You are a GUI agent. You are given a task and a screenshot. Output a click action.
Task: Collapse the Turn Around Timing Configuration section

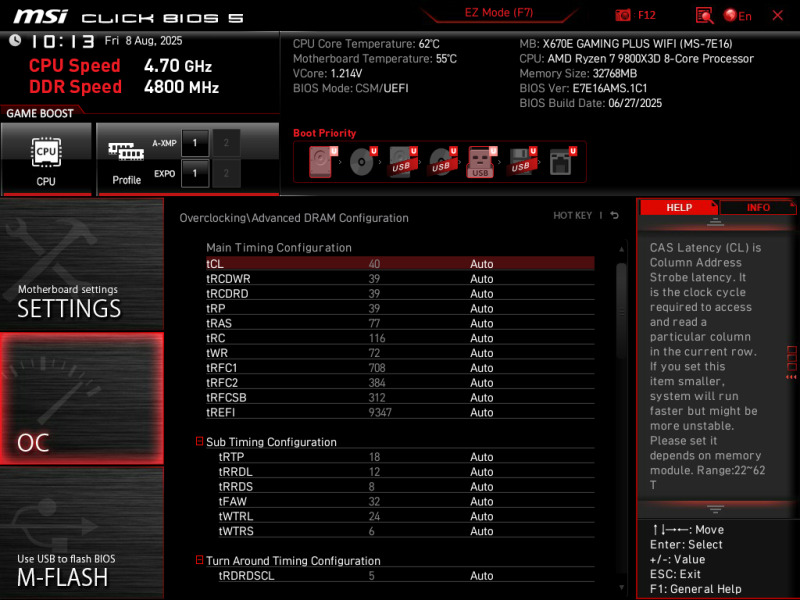coord(199,560)
